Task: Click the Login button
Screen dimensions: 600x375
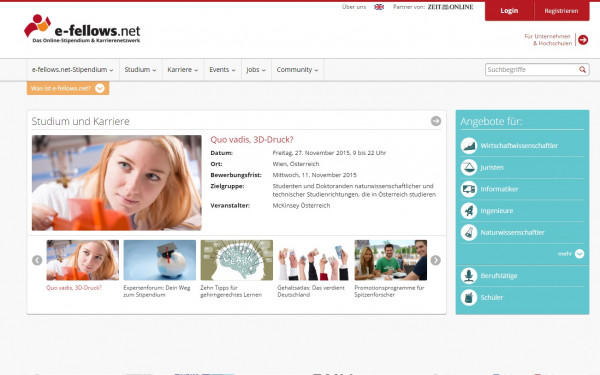Action: 509,11
